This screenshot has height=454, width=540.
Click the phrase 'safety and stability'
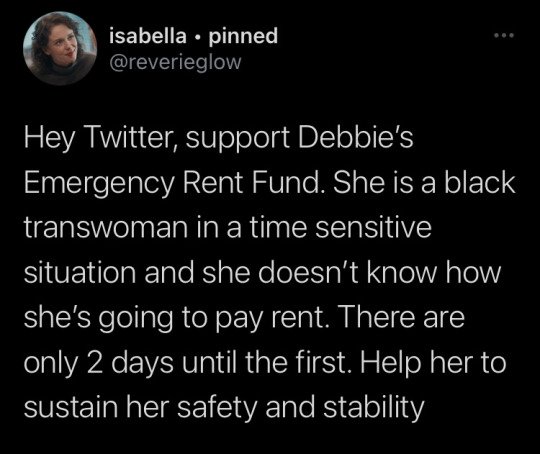tap(301, 407)
